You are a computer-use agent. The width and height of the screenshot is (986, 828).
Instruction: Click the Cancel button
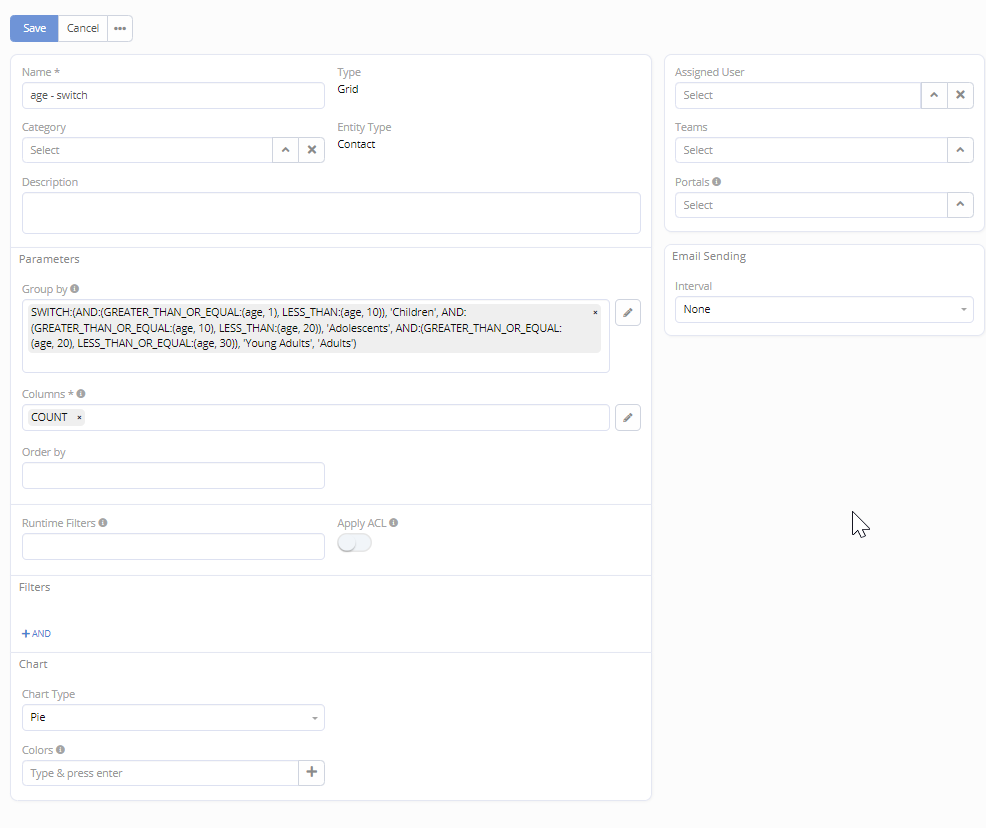[x=83, y=28]
